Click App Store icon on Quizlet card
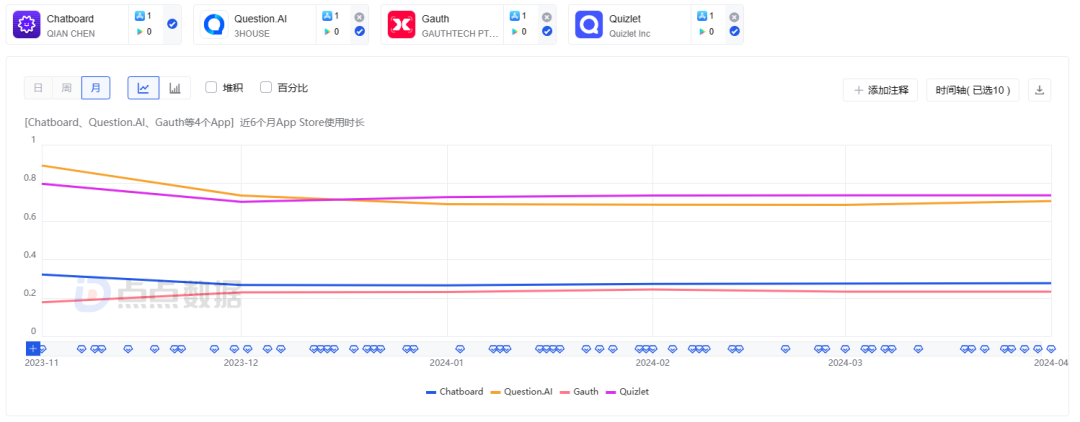Viewport: 1080px width, 422px height. [702, 16]
